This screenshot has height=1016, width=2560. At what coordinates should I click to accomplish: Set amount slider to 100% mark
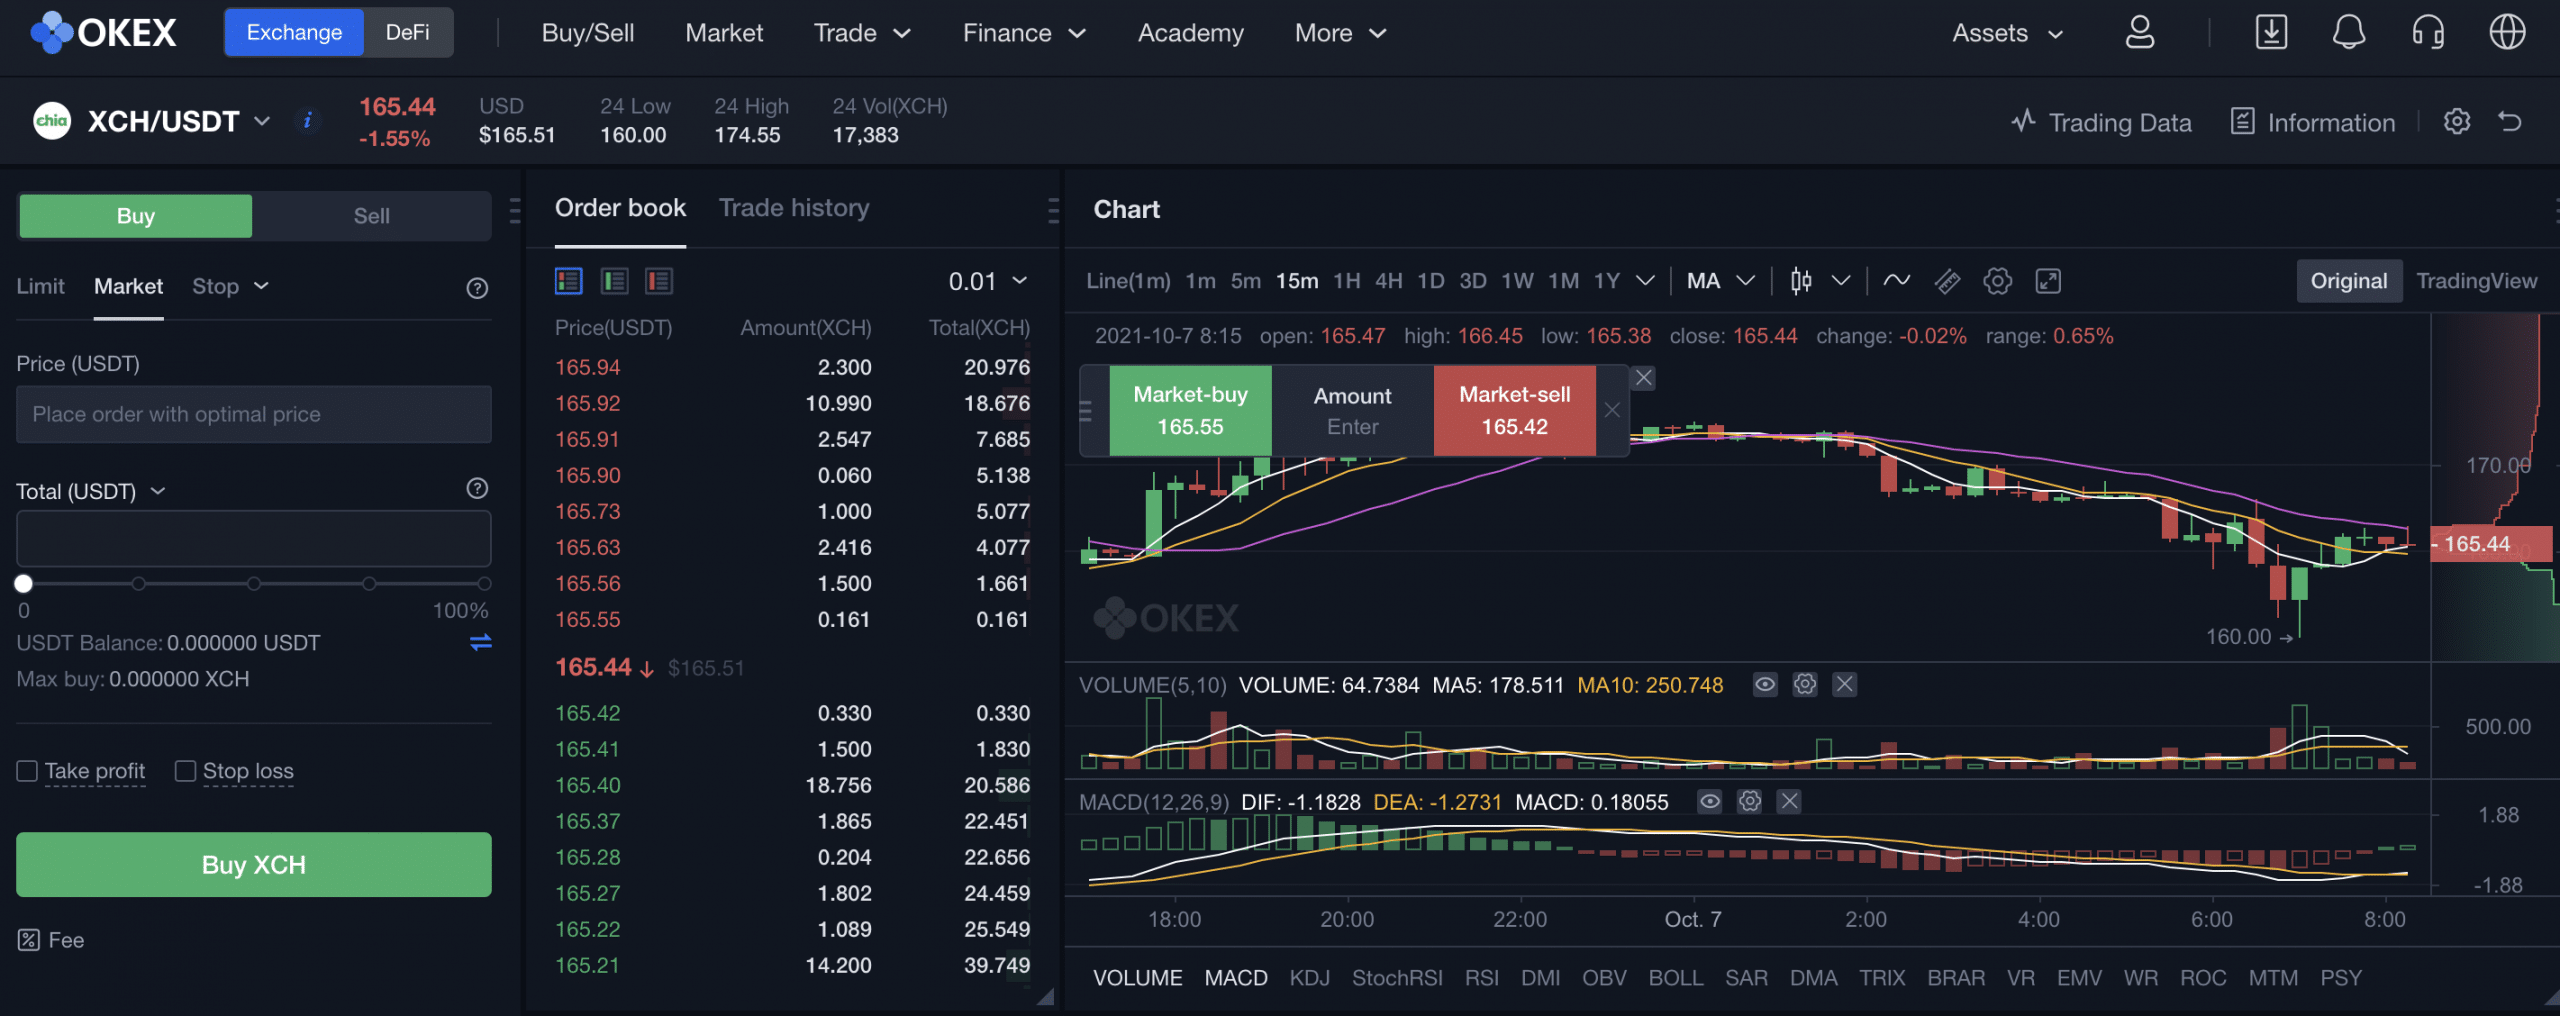pos(484,583)
